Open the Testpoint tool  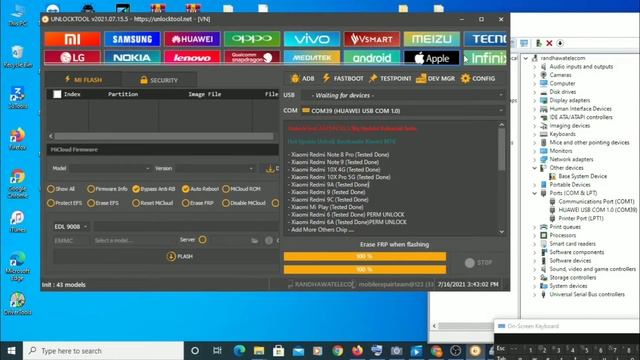pyautogui.click(x=390, y=78)
